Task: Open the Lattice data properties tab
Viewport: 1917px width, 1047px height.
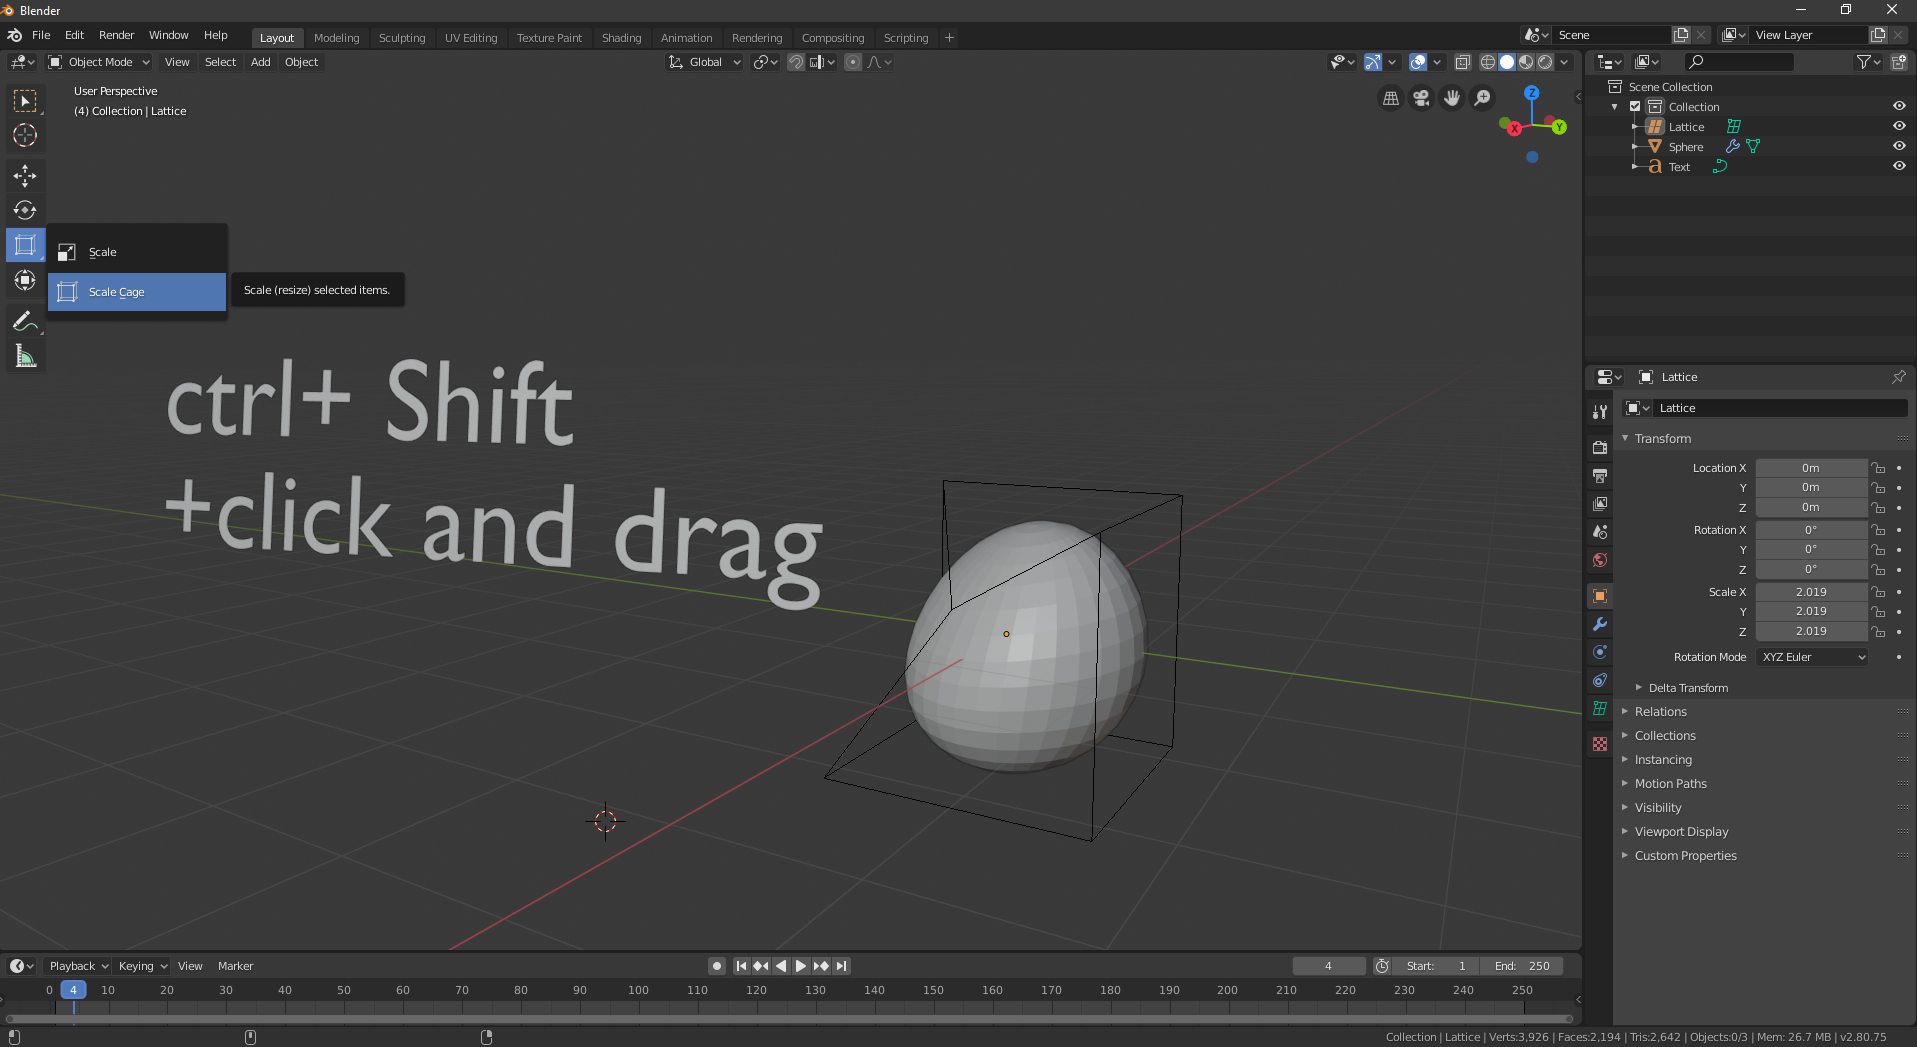Action: [1600, 708]
